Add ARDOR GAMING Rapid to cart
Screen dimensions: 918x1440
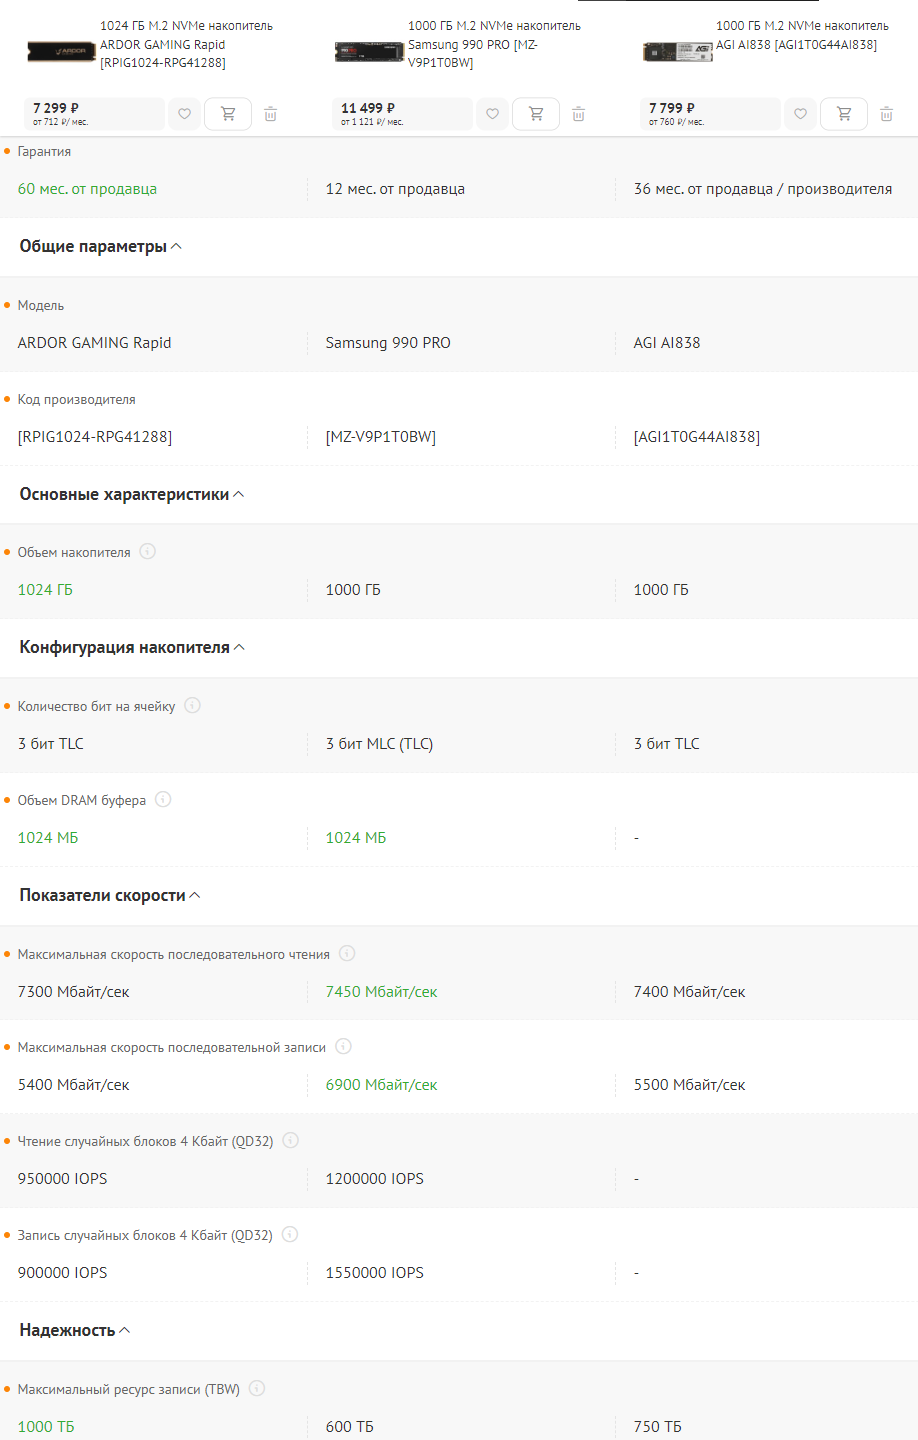(x=228, y=114)
